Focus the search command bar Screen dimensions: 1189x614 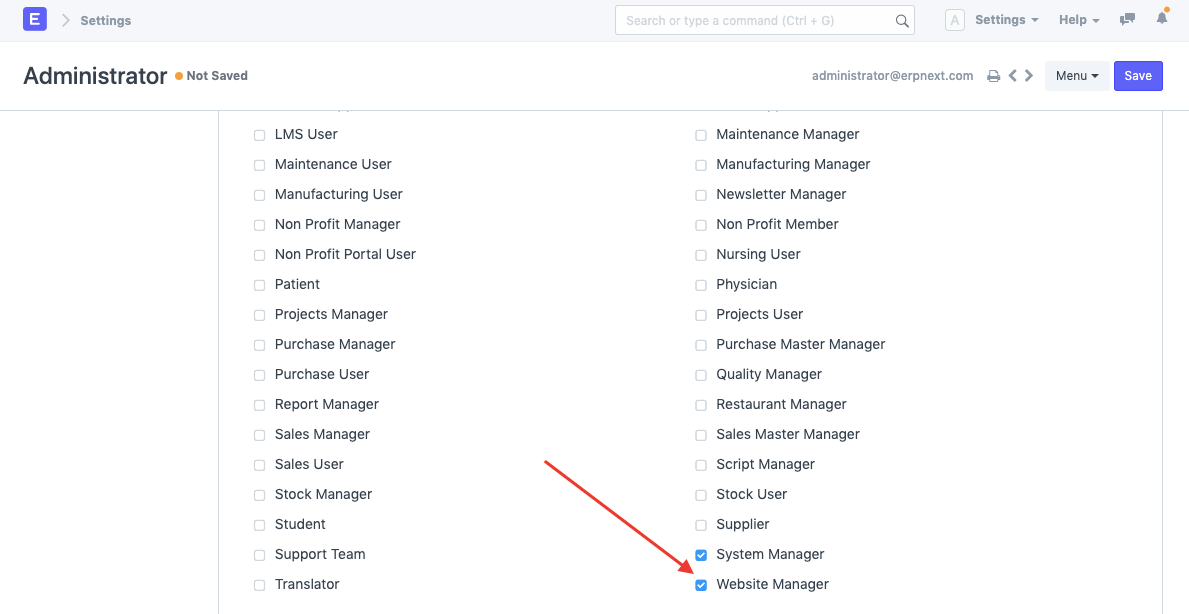click(x=755, y=20)
